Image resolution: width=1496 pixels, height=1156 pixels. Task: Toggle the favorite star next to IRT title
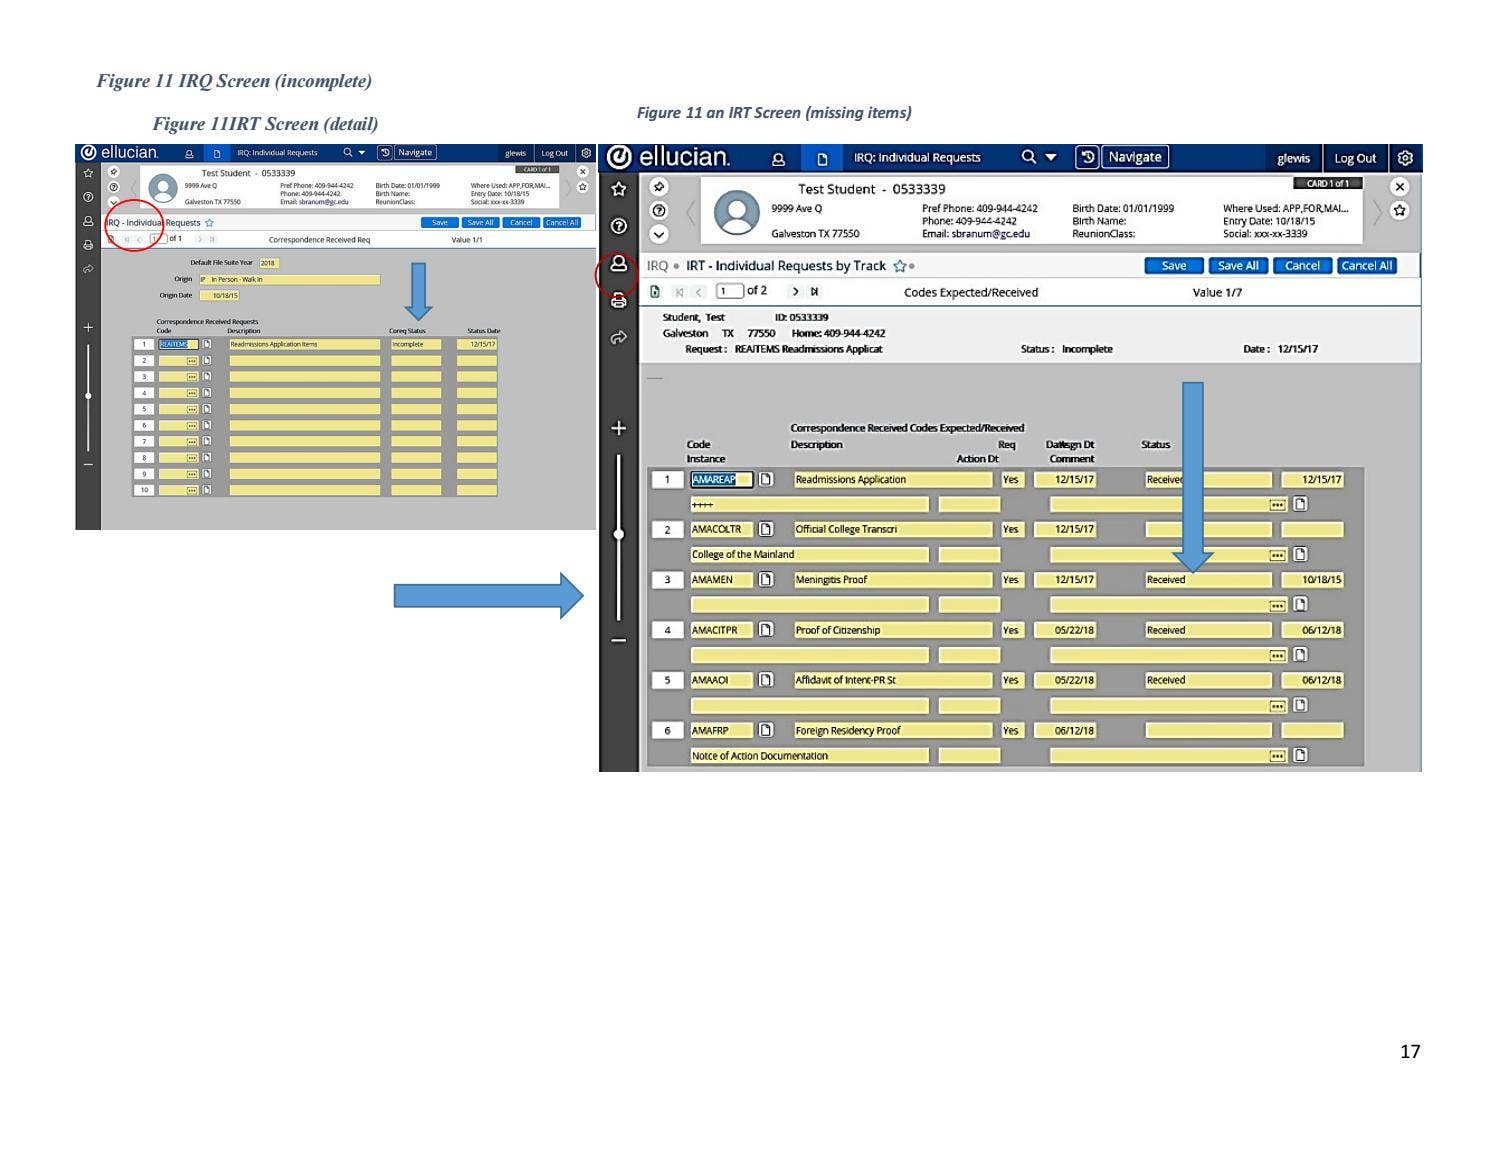(899, 266)
